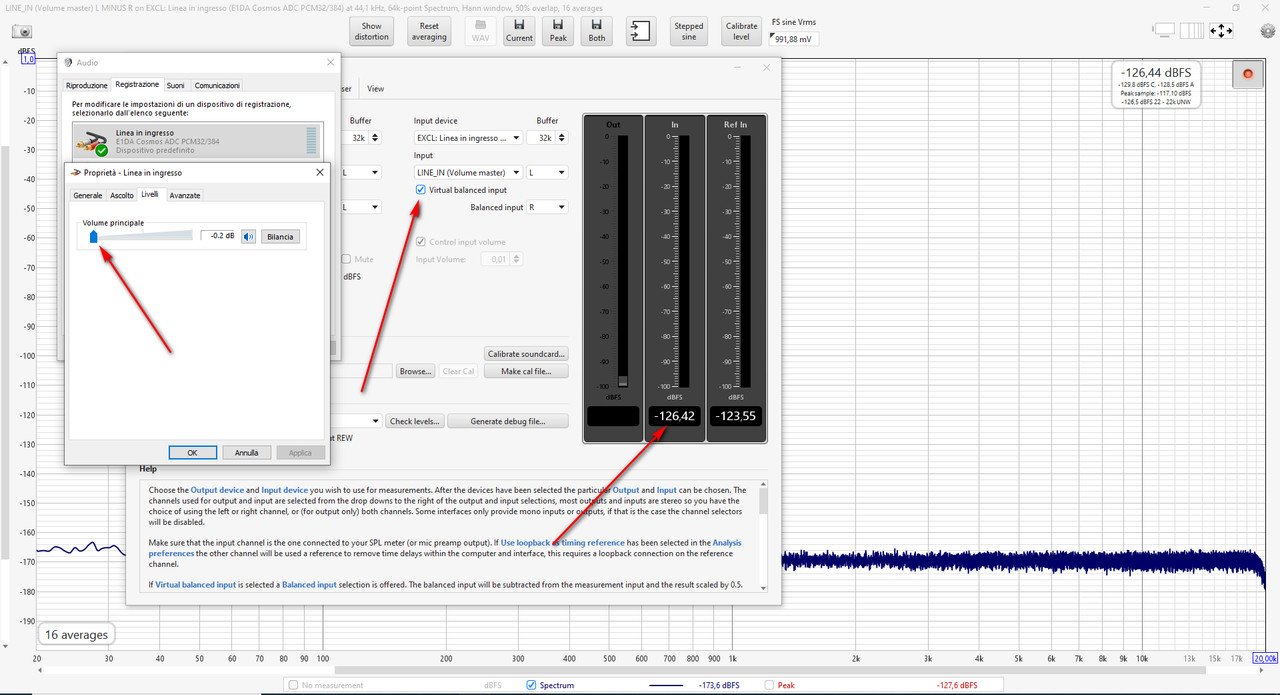Screen dimensions: 1280x695
Task: Switch to the Comunicazioni tab
Action: click(217, 85)
